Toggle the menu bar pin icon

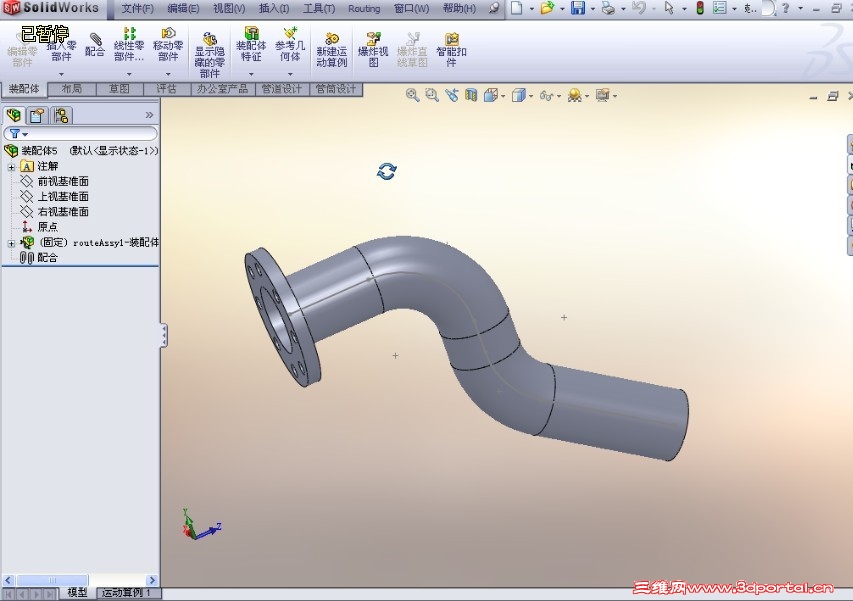pos(493,8)
